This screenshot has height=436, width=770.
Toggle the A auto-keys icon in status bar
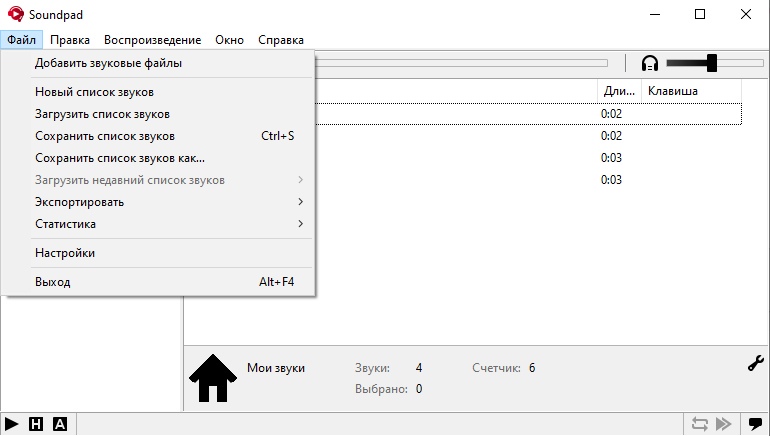tap(60, 424)
